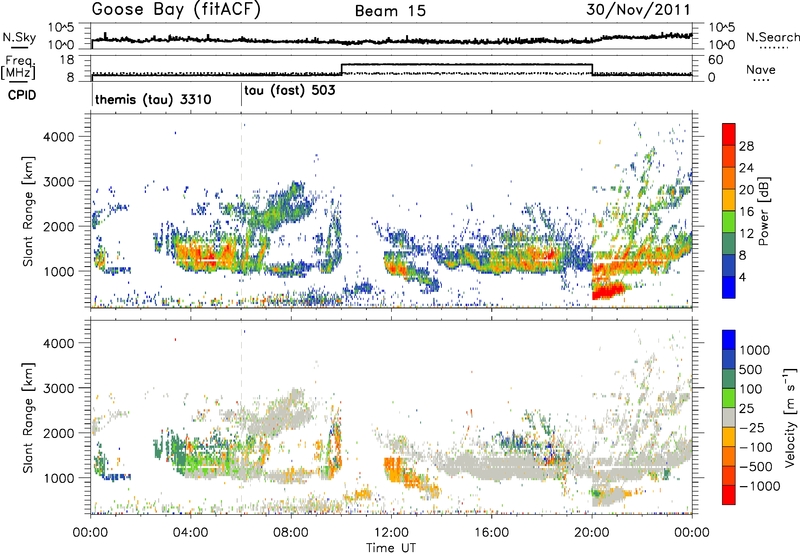Click the 'Beam 15' heading

click(x=390, y=11)
